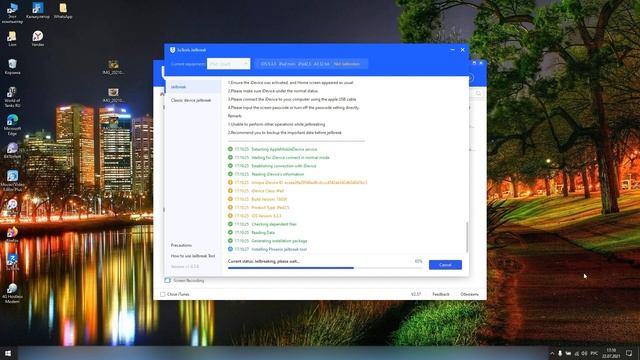Click the Обновить update link

point(469,294)
